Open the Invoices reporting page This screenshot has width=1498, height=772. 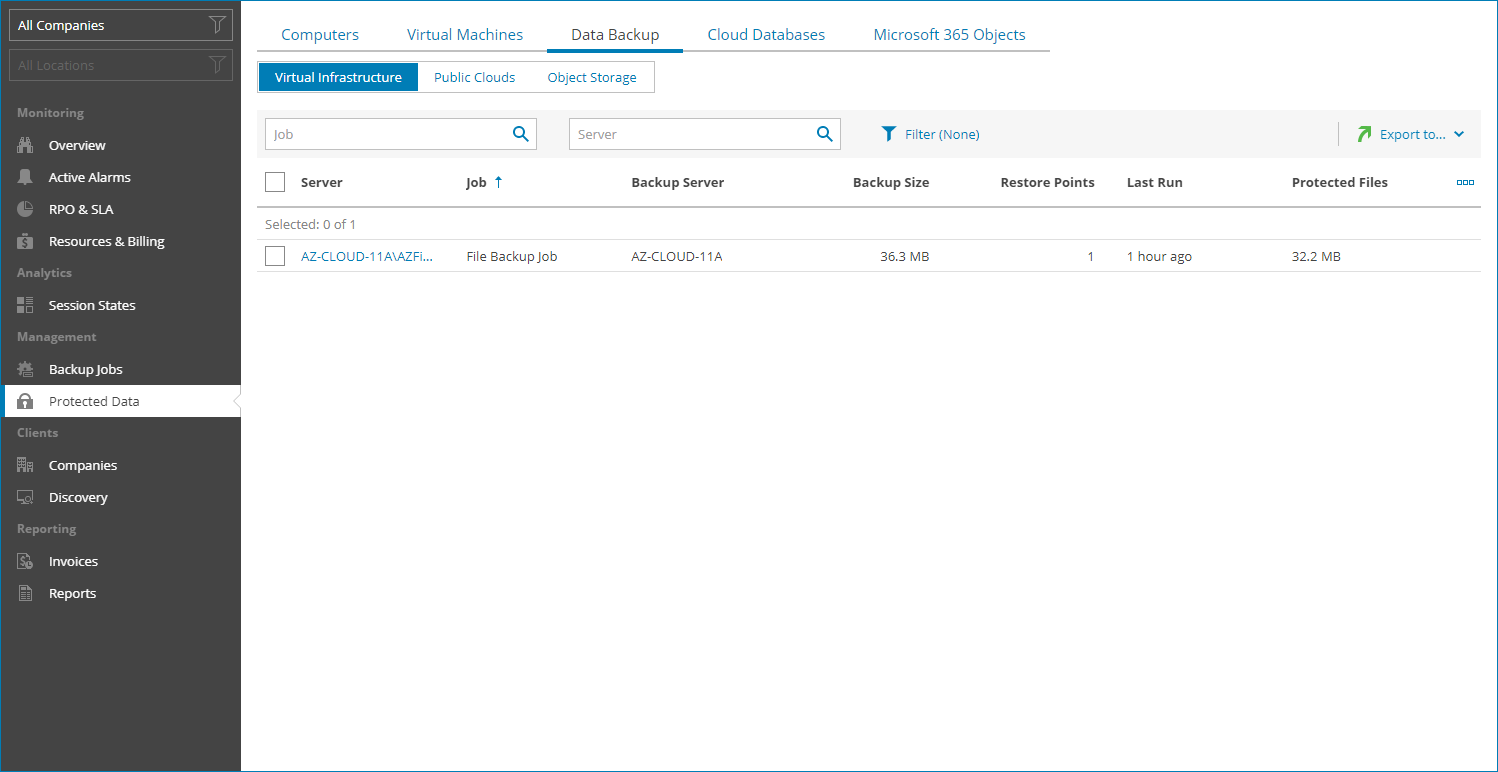73,561
